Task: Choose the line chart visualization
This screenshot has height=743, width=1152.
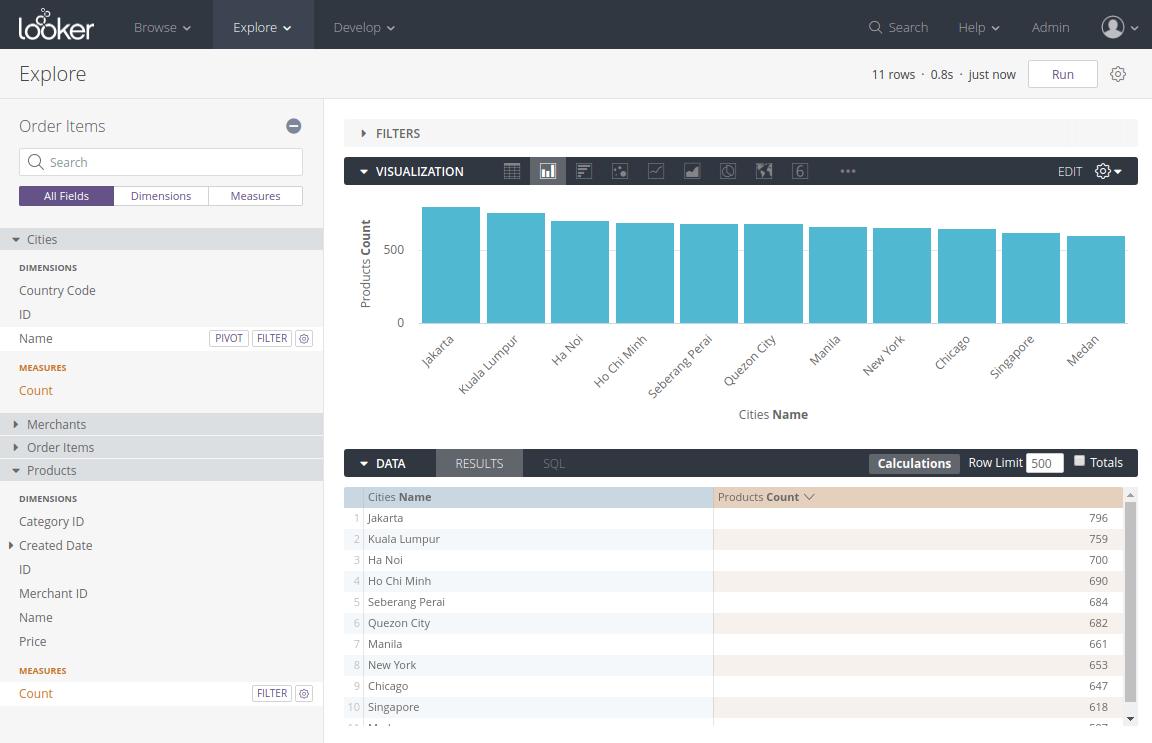Action: point(656,170)
